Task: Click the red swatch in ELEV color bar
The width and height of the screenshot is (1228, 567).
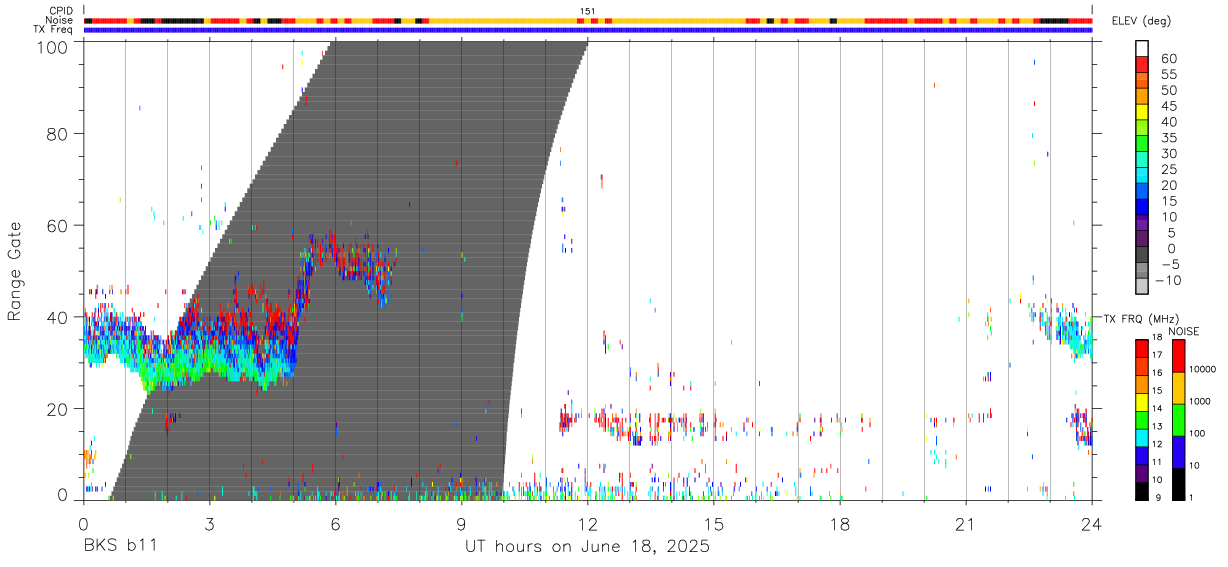Action: pyautogui.click(x=1142, y=65)
